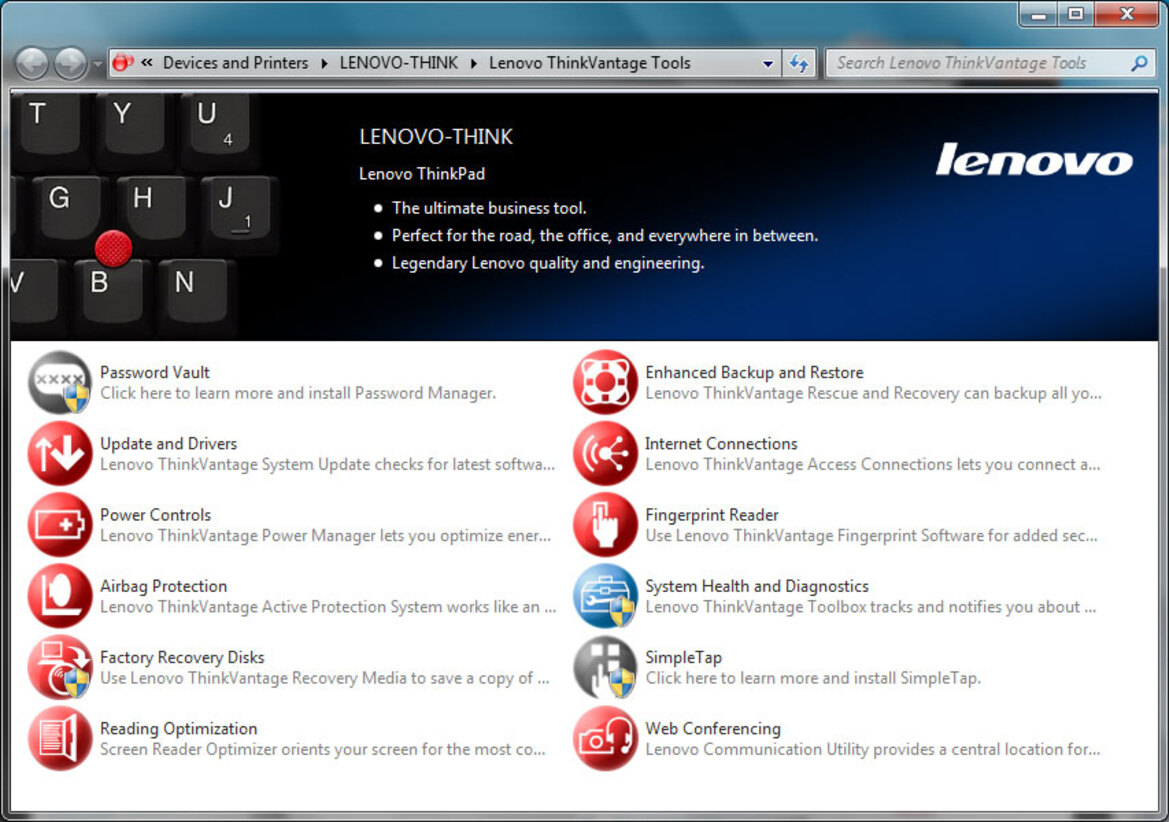Launch the Factory Recovery Disks icon
Screen dimensions: 1169x822
tap(60, 667)
